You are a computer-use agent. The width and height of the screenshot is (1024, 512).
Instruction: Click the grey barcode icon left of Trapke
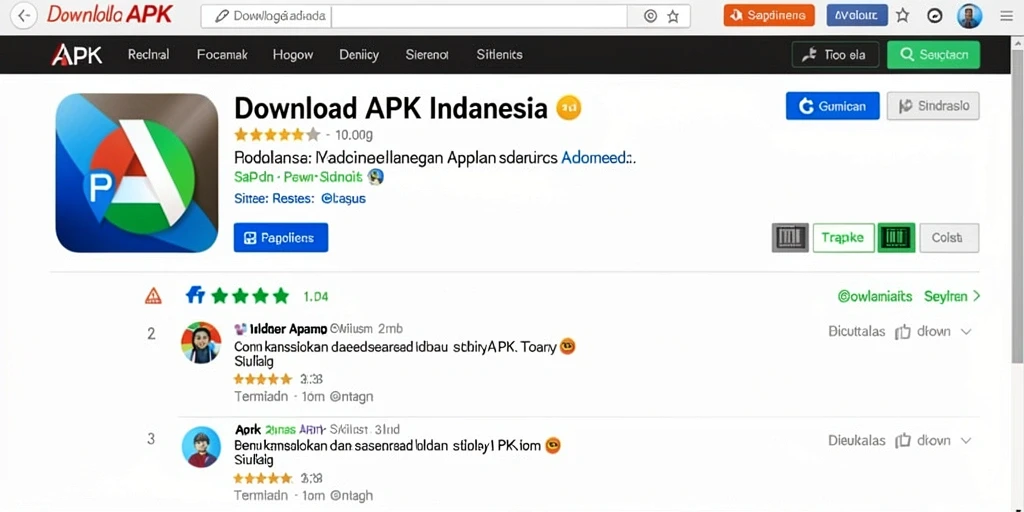790,238
